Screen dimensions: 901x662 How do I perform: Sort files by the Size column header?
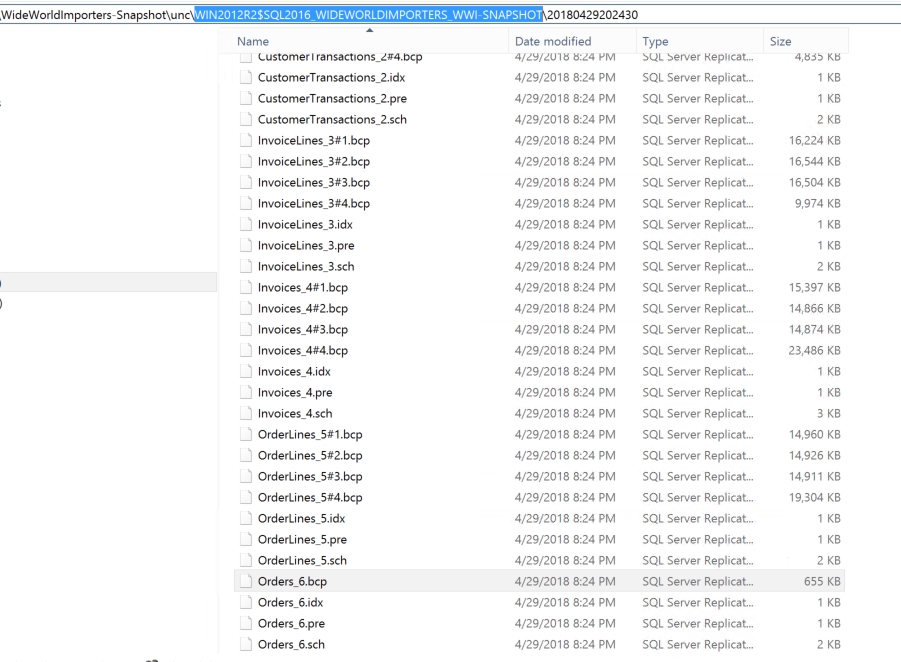tap(780, 41)
